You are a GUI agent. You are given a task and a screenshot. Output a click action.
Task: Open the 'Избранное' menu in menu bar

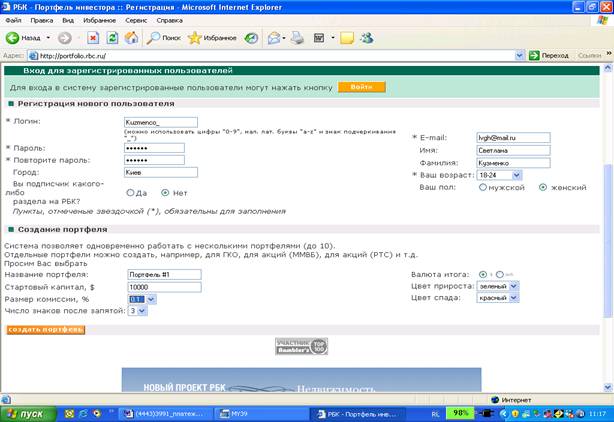99,20
